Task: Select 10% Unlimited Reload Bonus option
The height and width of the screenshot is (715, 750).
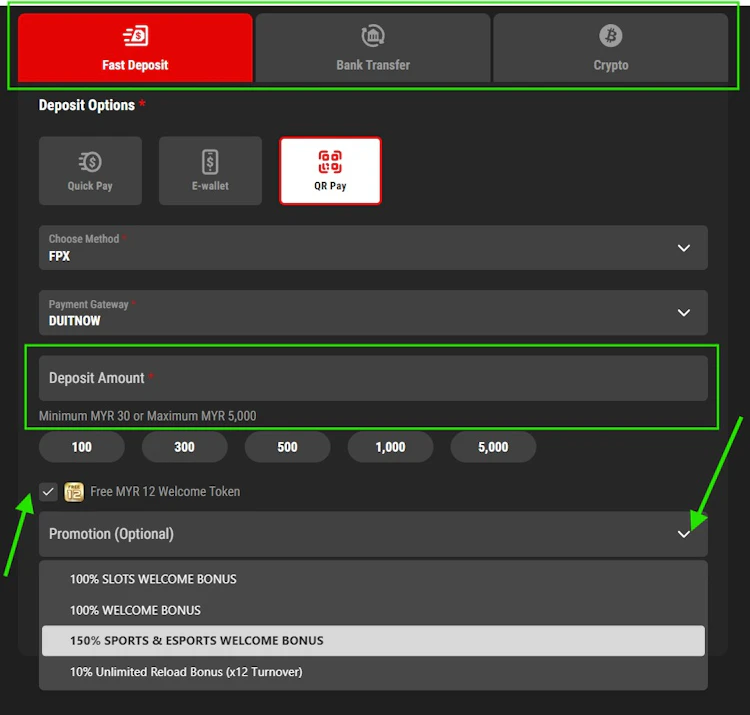Action: click(x=373, y=671)
